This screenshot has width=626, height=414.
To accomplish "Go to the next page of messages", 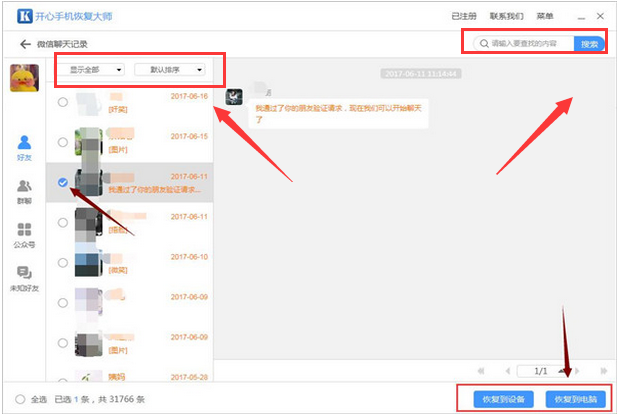I will click(577, 371).
